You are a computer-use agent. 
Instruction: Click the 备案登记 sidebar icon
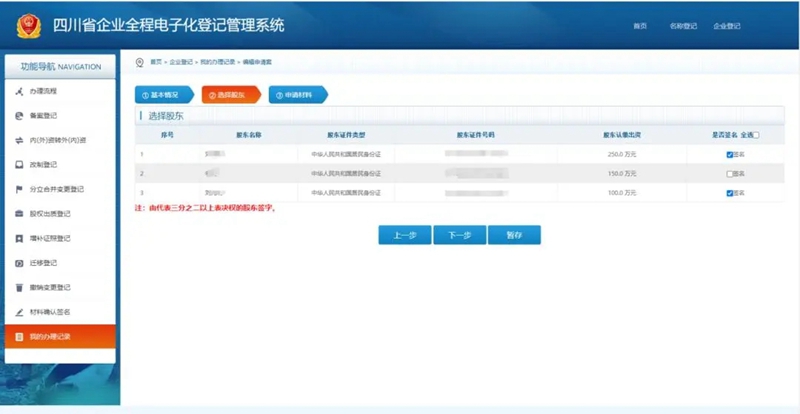pos(19,116)
